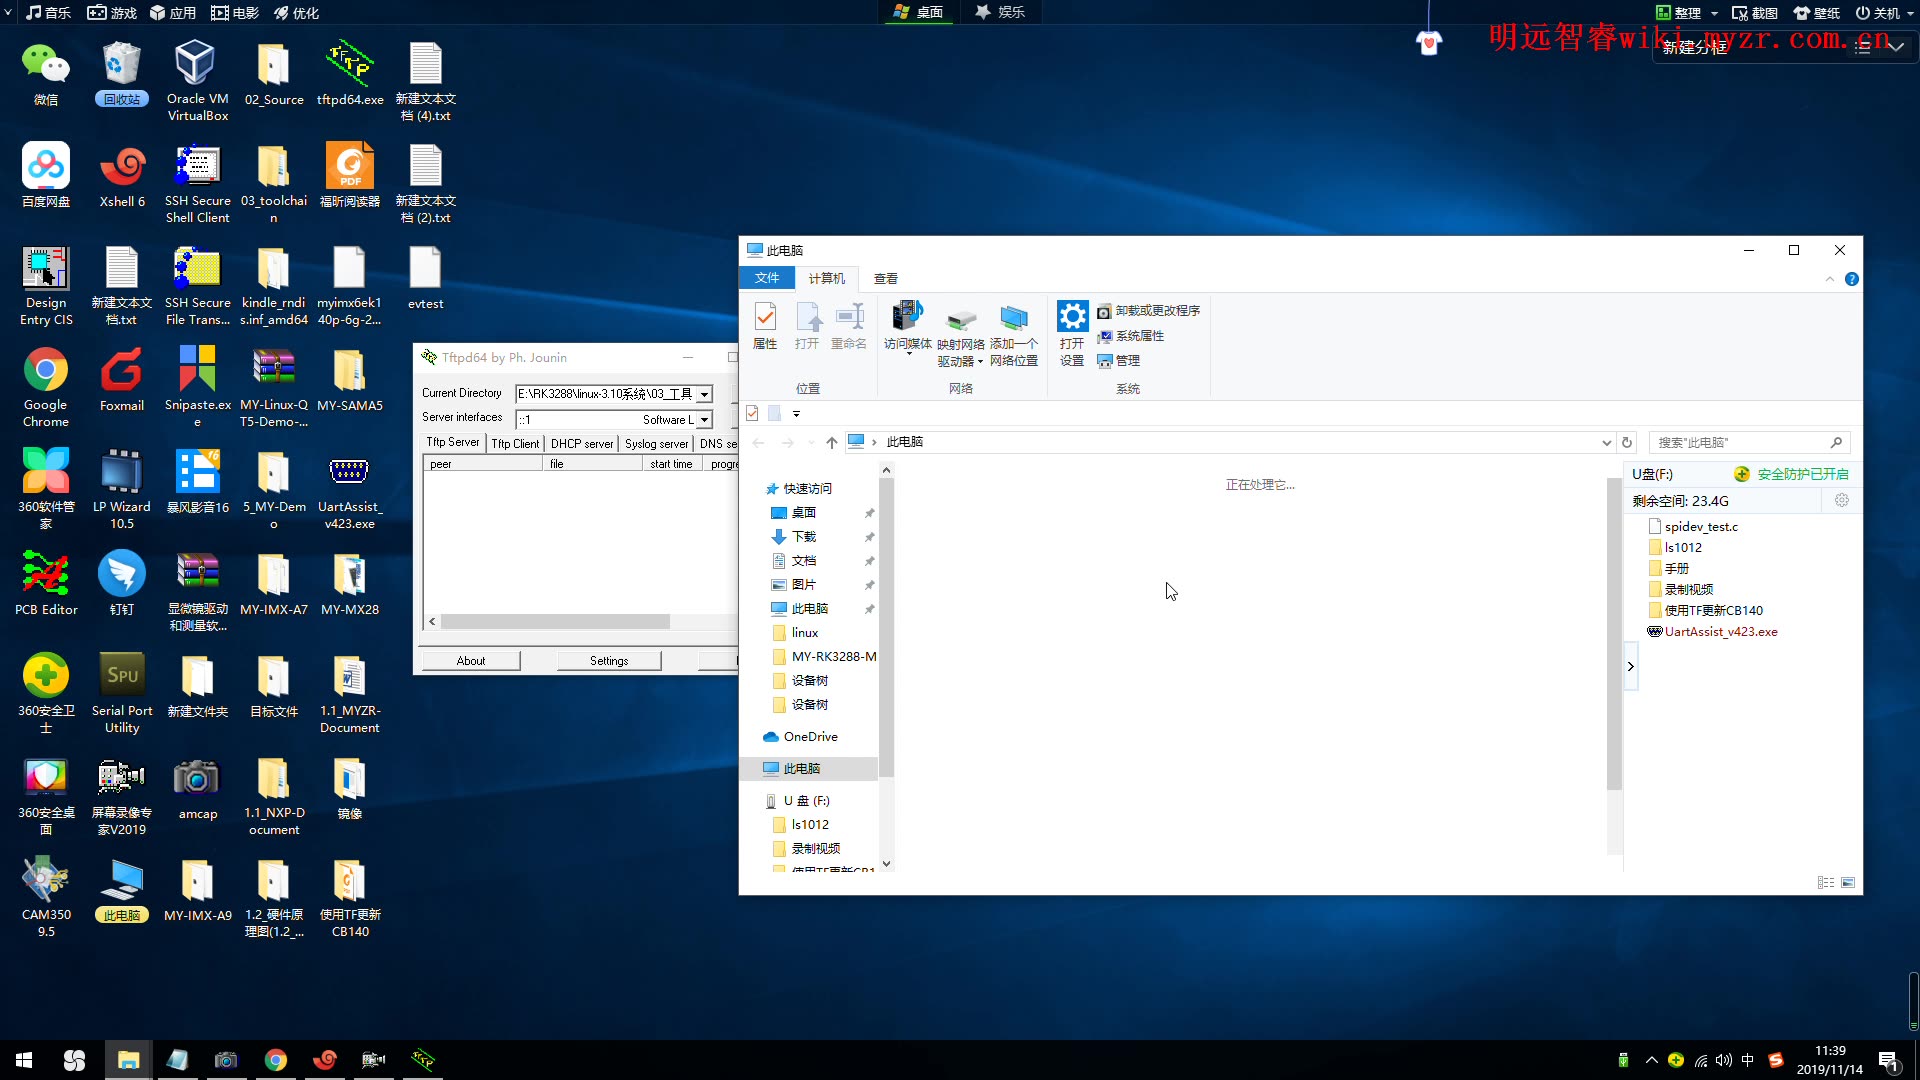Open 360安全卫士 security app
The width and height of the screenshot is (1920, 1080).
(x=45, y=675)
